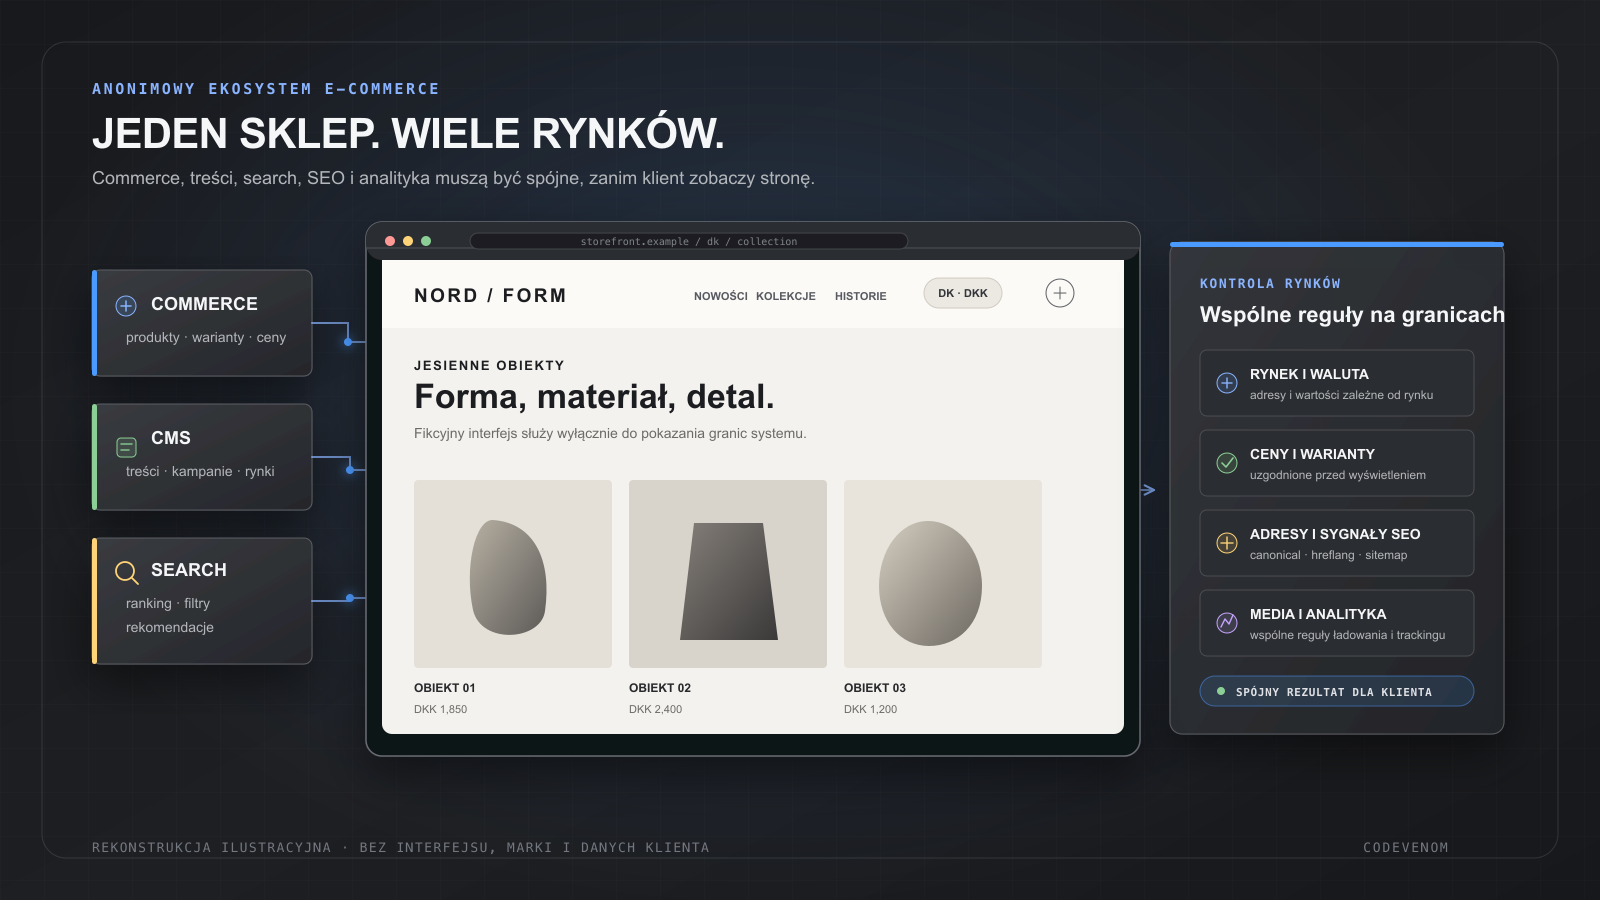Click the DKK 1,850 price

441,709
